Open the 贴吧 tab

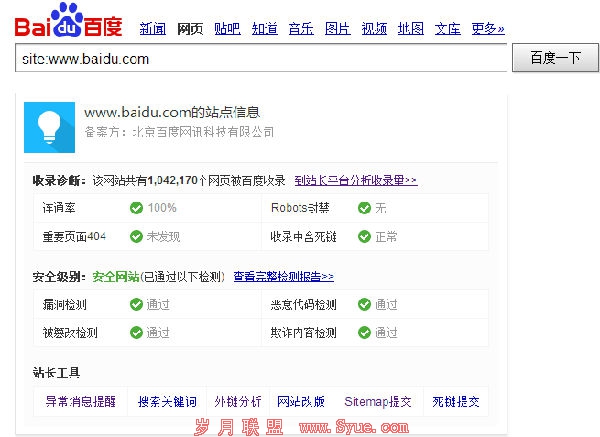pyautogui.click(x=227, y=29)
